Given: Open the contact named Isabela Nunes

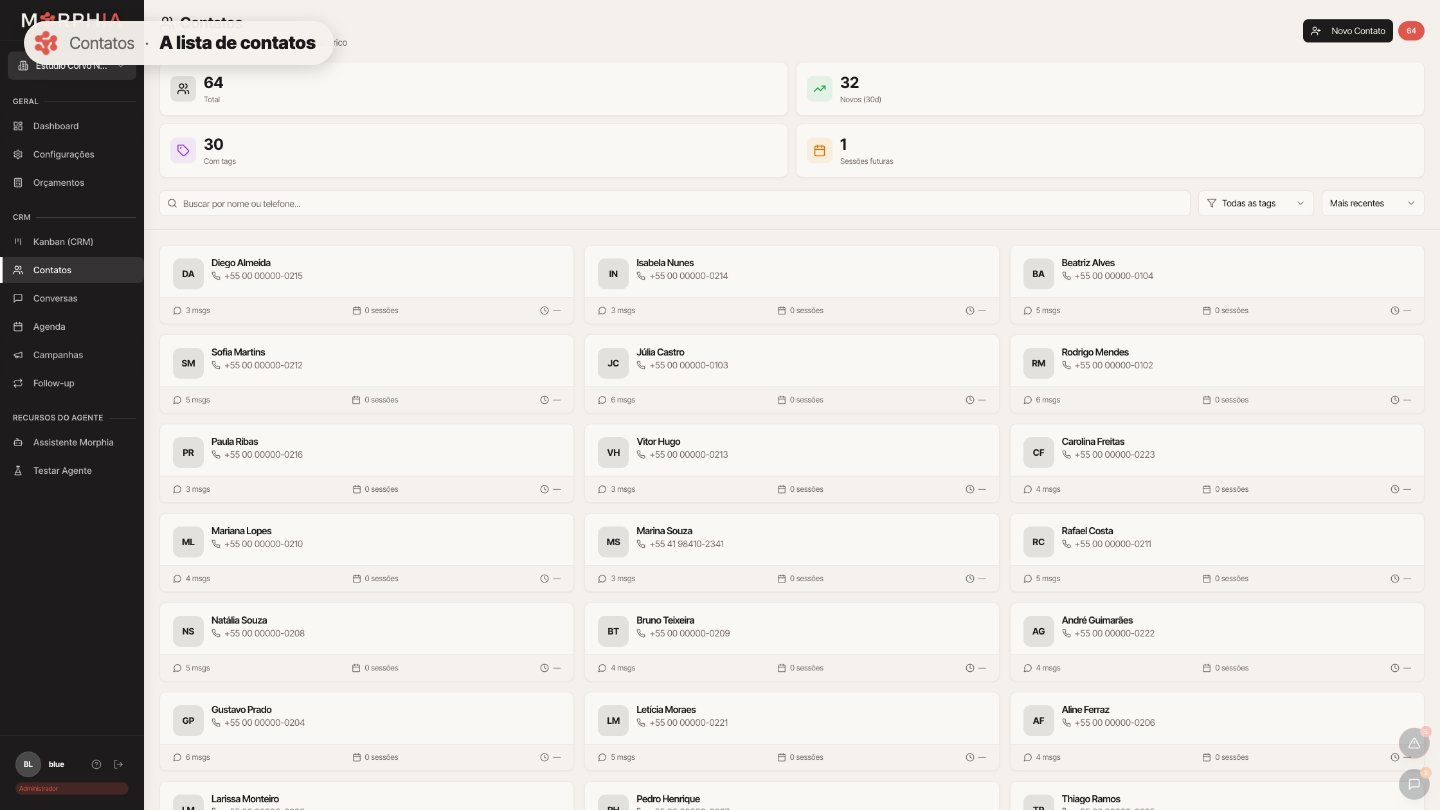Looking at the screenshot, I should click(665, 263).
